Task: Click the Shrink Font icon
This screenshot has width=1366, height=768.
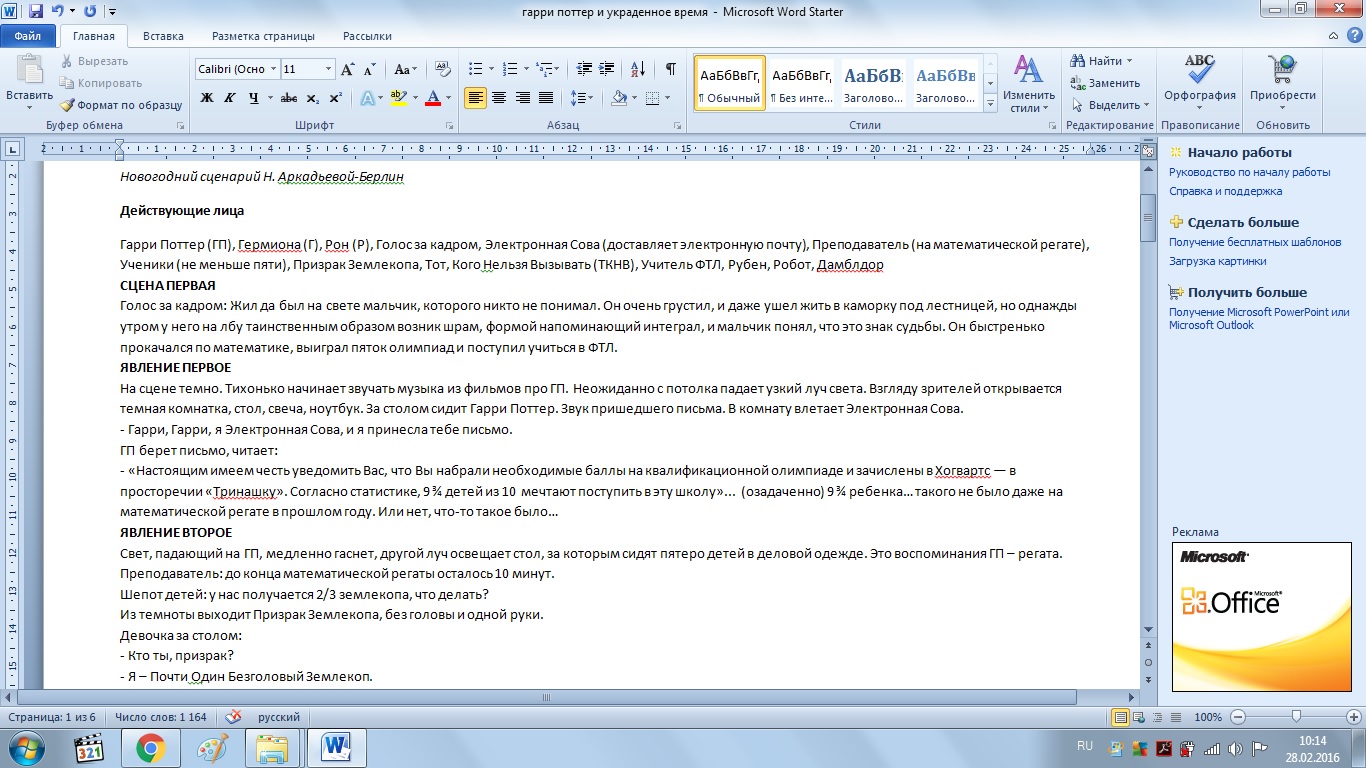Action: (x=369, y=69)
